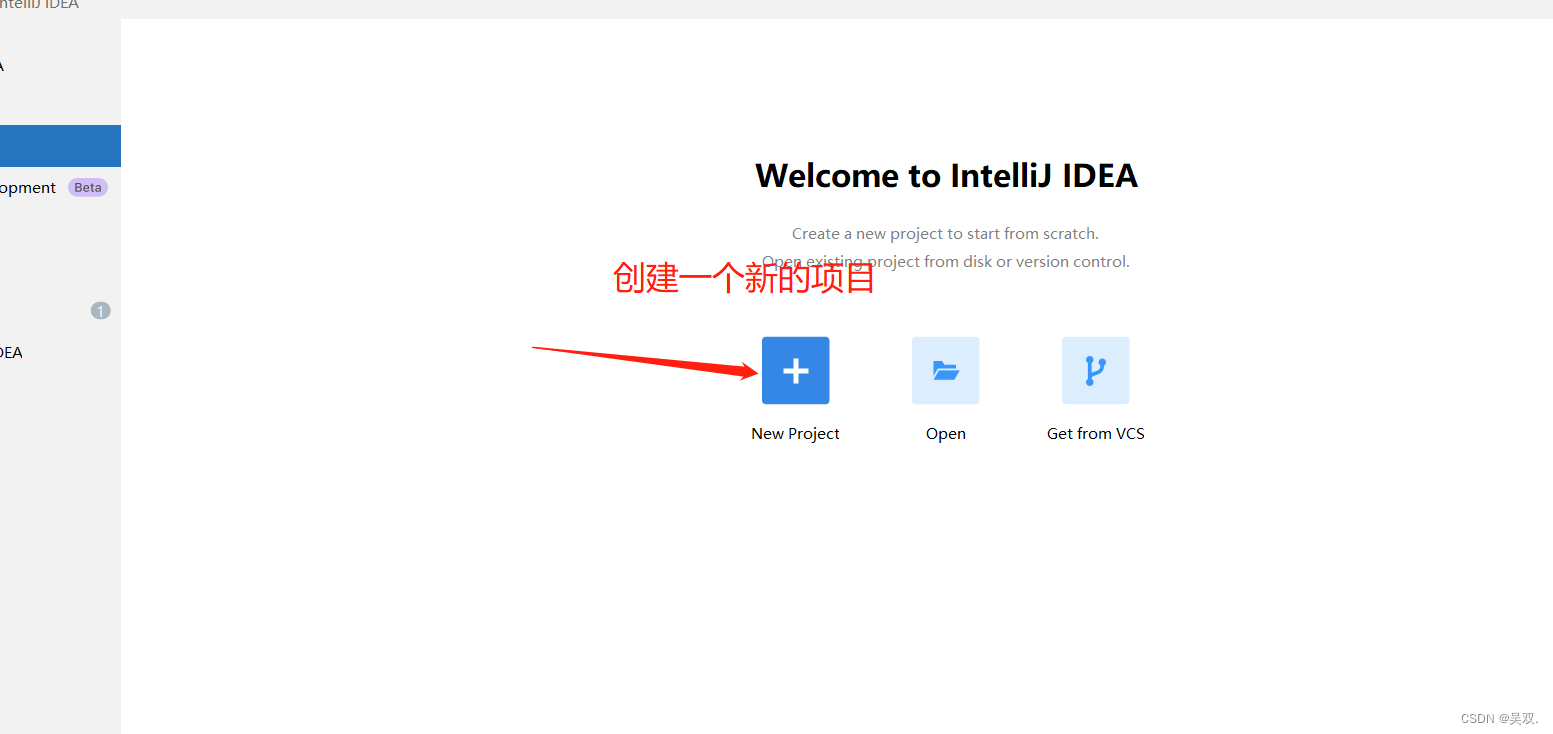Open the Remote Development Beta sidebar item
Viewport: 1553px width, 734px height.
coord(60,188)
